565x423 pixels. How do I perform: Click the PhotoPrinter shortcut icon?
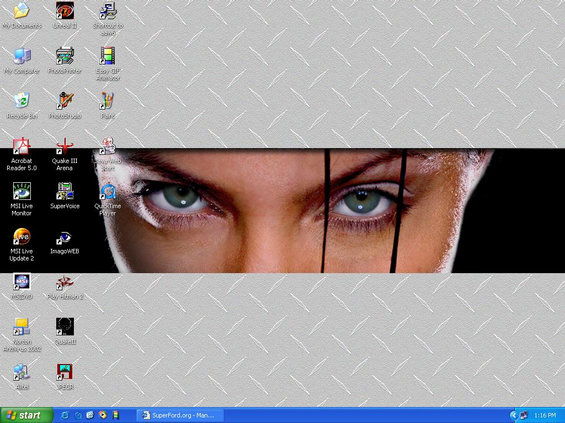tap(65, 56)
